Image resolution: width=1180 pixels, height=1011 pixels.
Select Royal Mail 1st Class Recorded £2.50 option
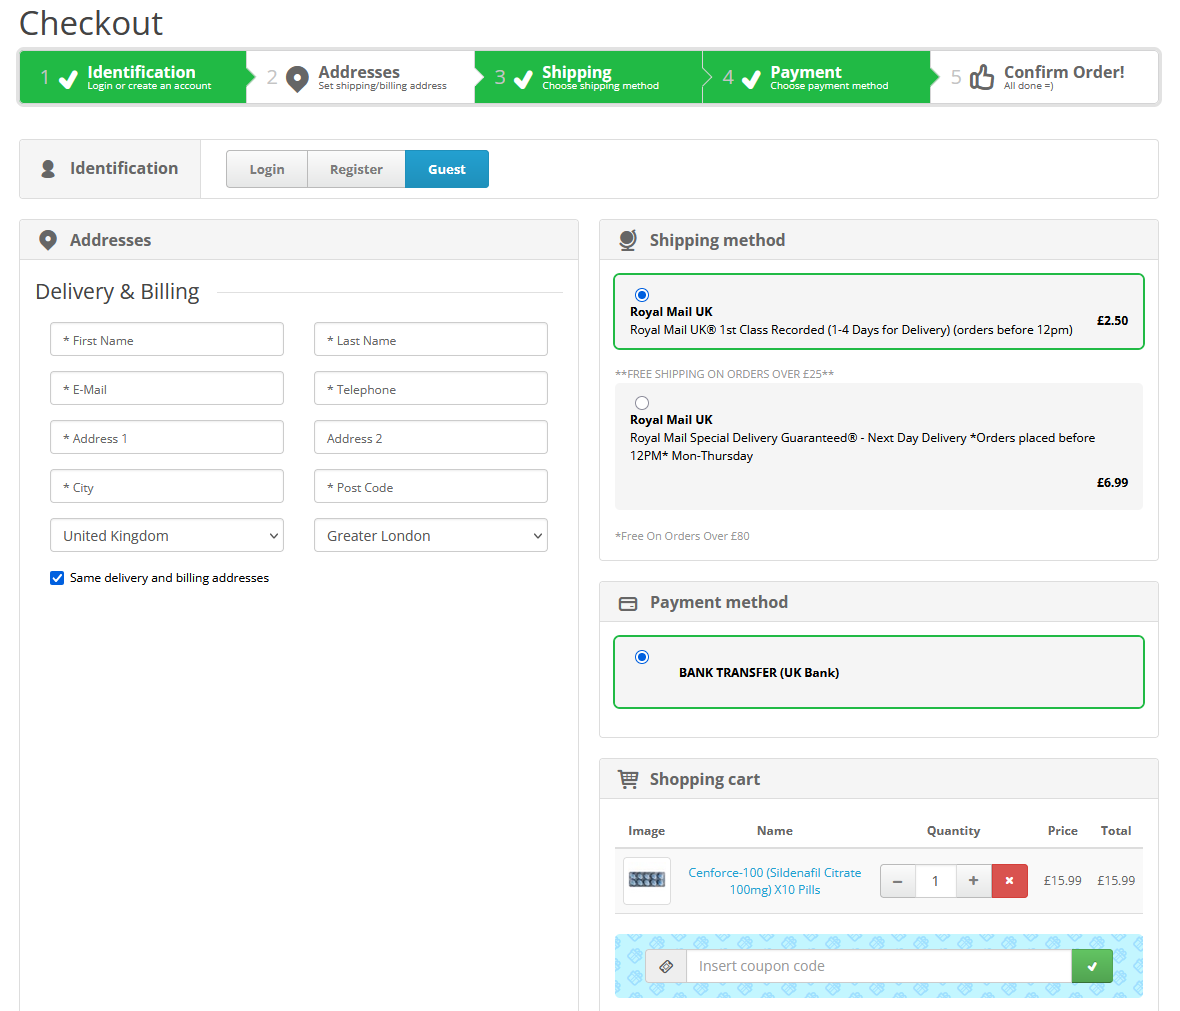click(x=642, y=294)
